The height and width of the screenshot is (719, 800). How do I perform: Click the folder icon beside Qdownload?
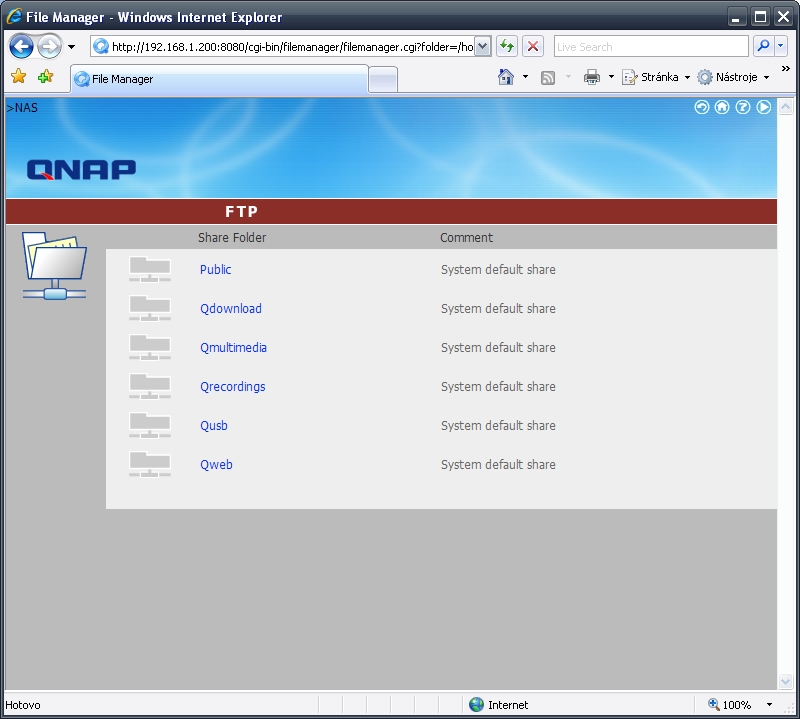click(149, 308)
